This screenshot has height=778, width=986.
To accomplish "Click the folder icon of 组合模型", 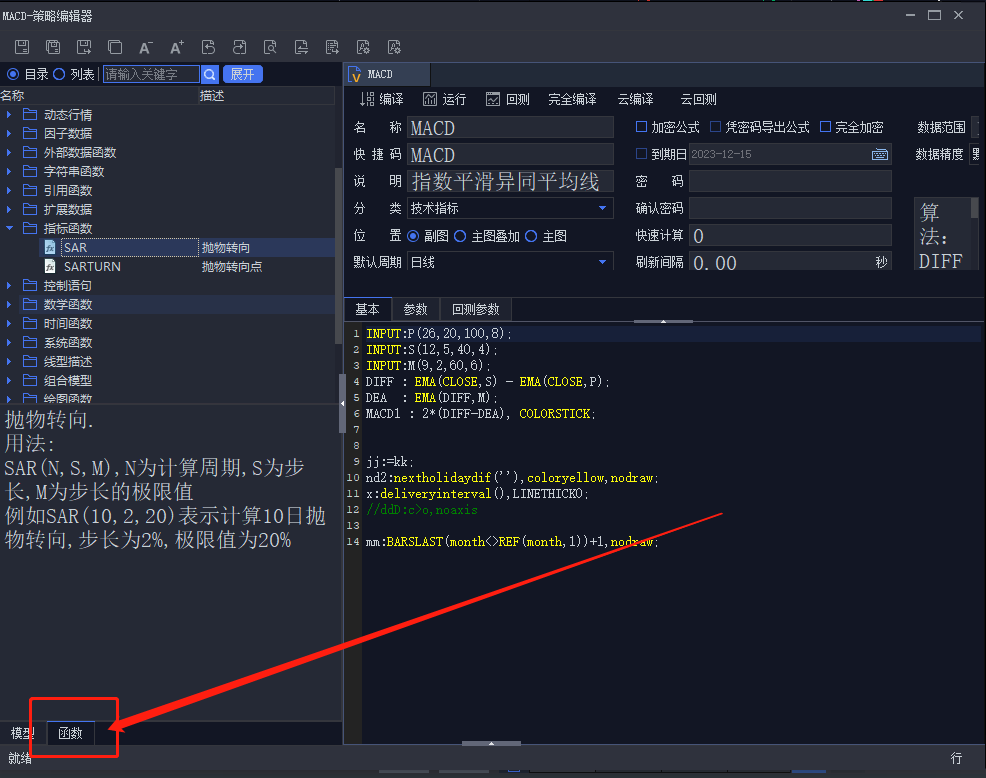I will (x=30, y=380).
